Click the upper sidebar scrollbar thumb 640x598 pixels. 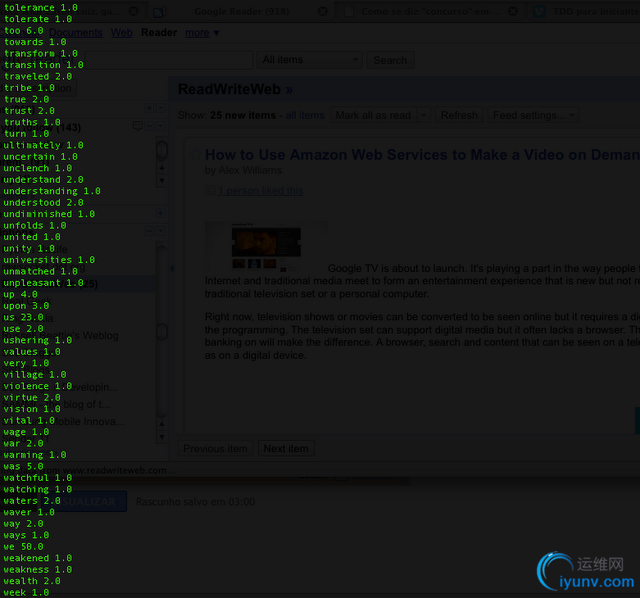pyautogui.click(x=162, y=150)
